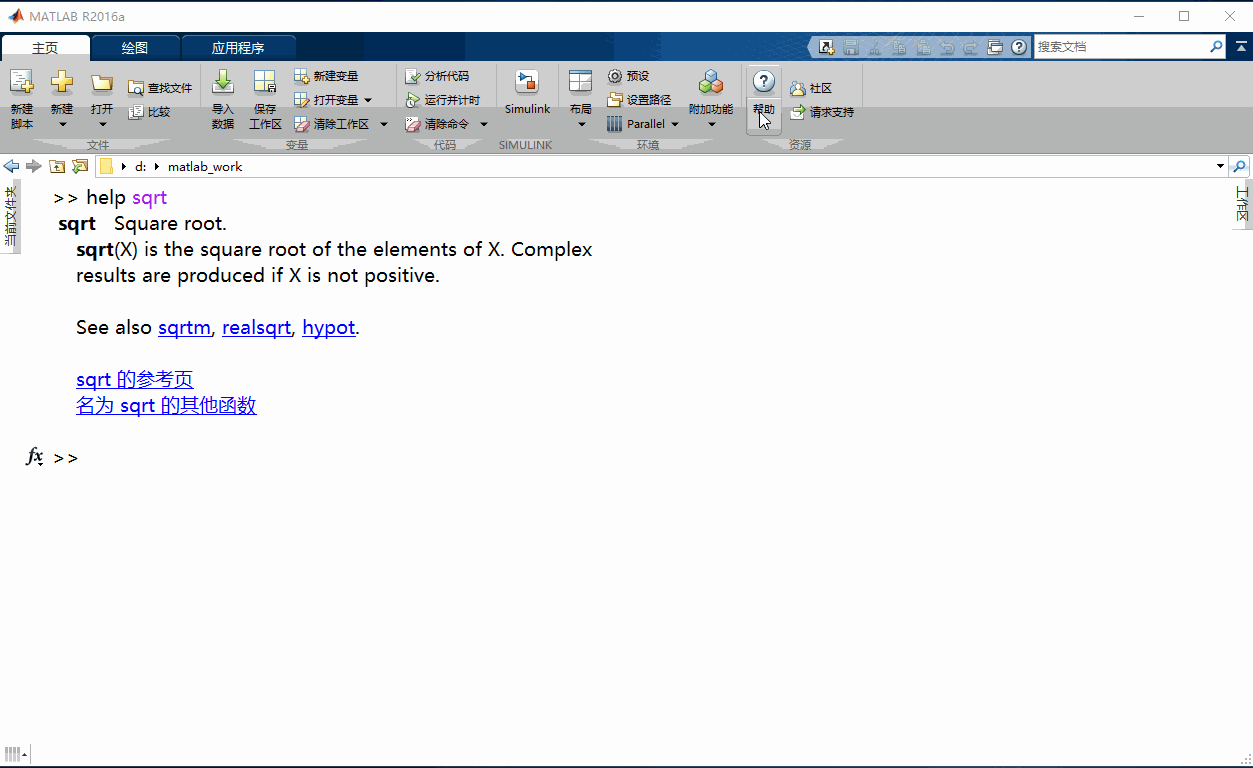Click 分析代码 (Analyze Code)
The image size is (1253, 768).
click(x=437, y=76)
